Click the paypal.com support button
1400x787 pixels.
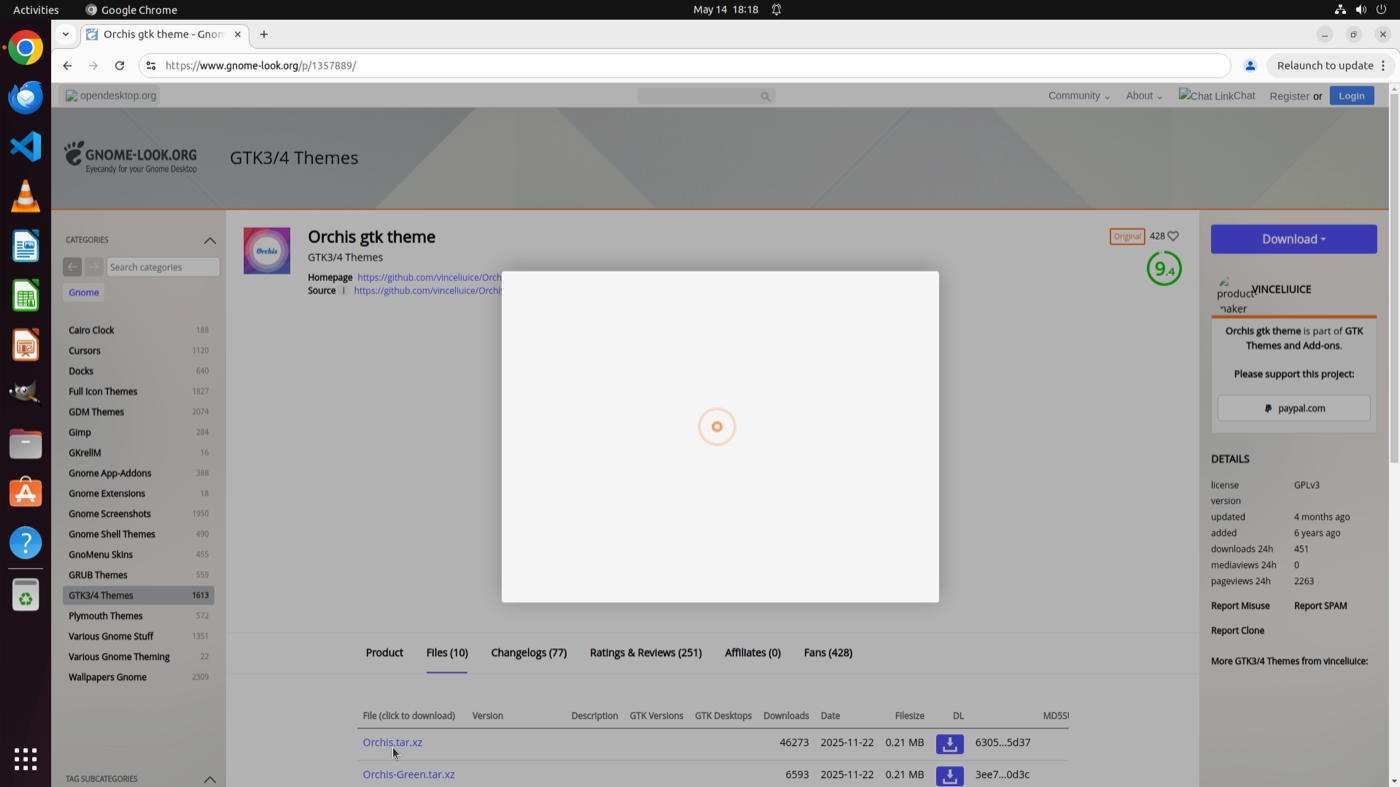1294,408
